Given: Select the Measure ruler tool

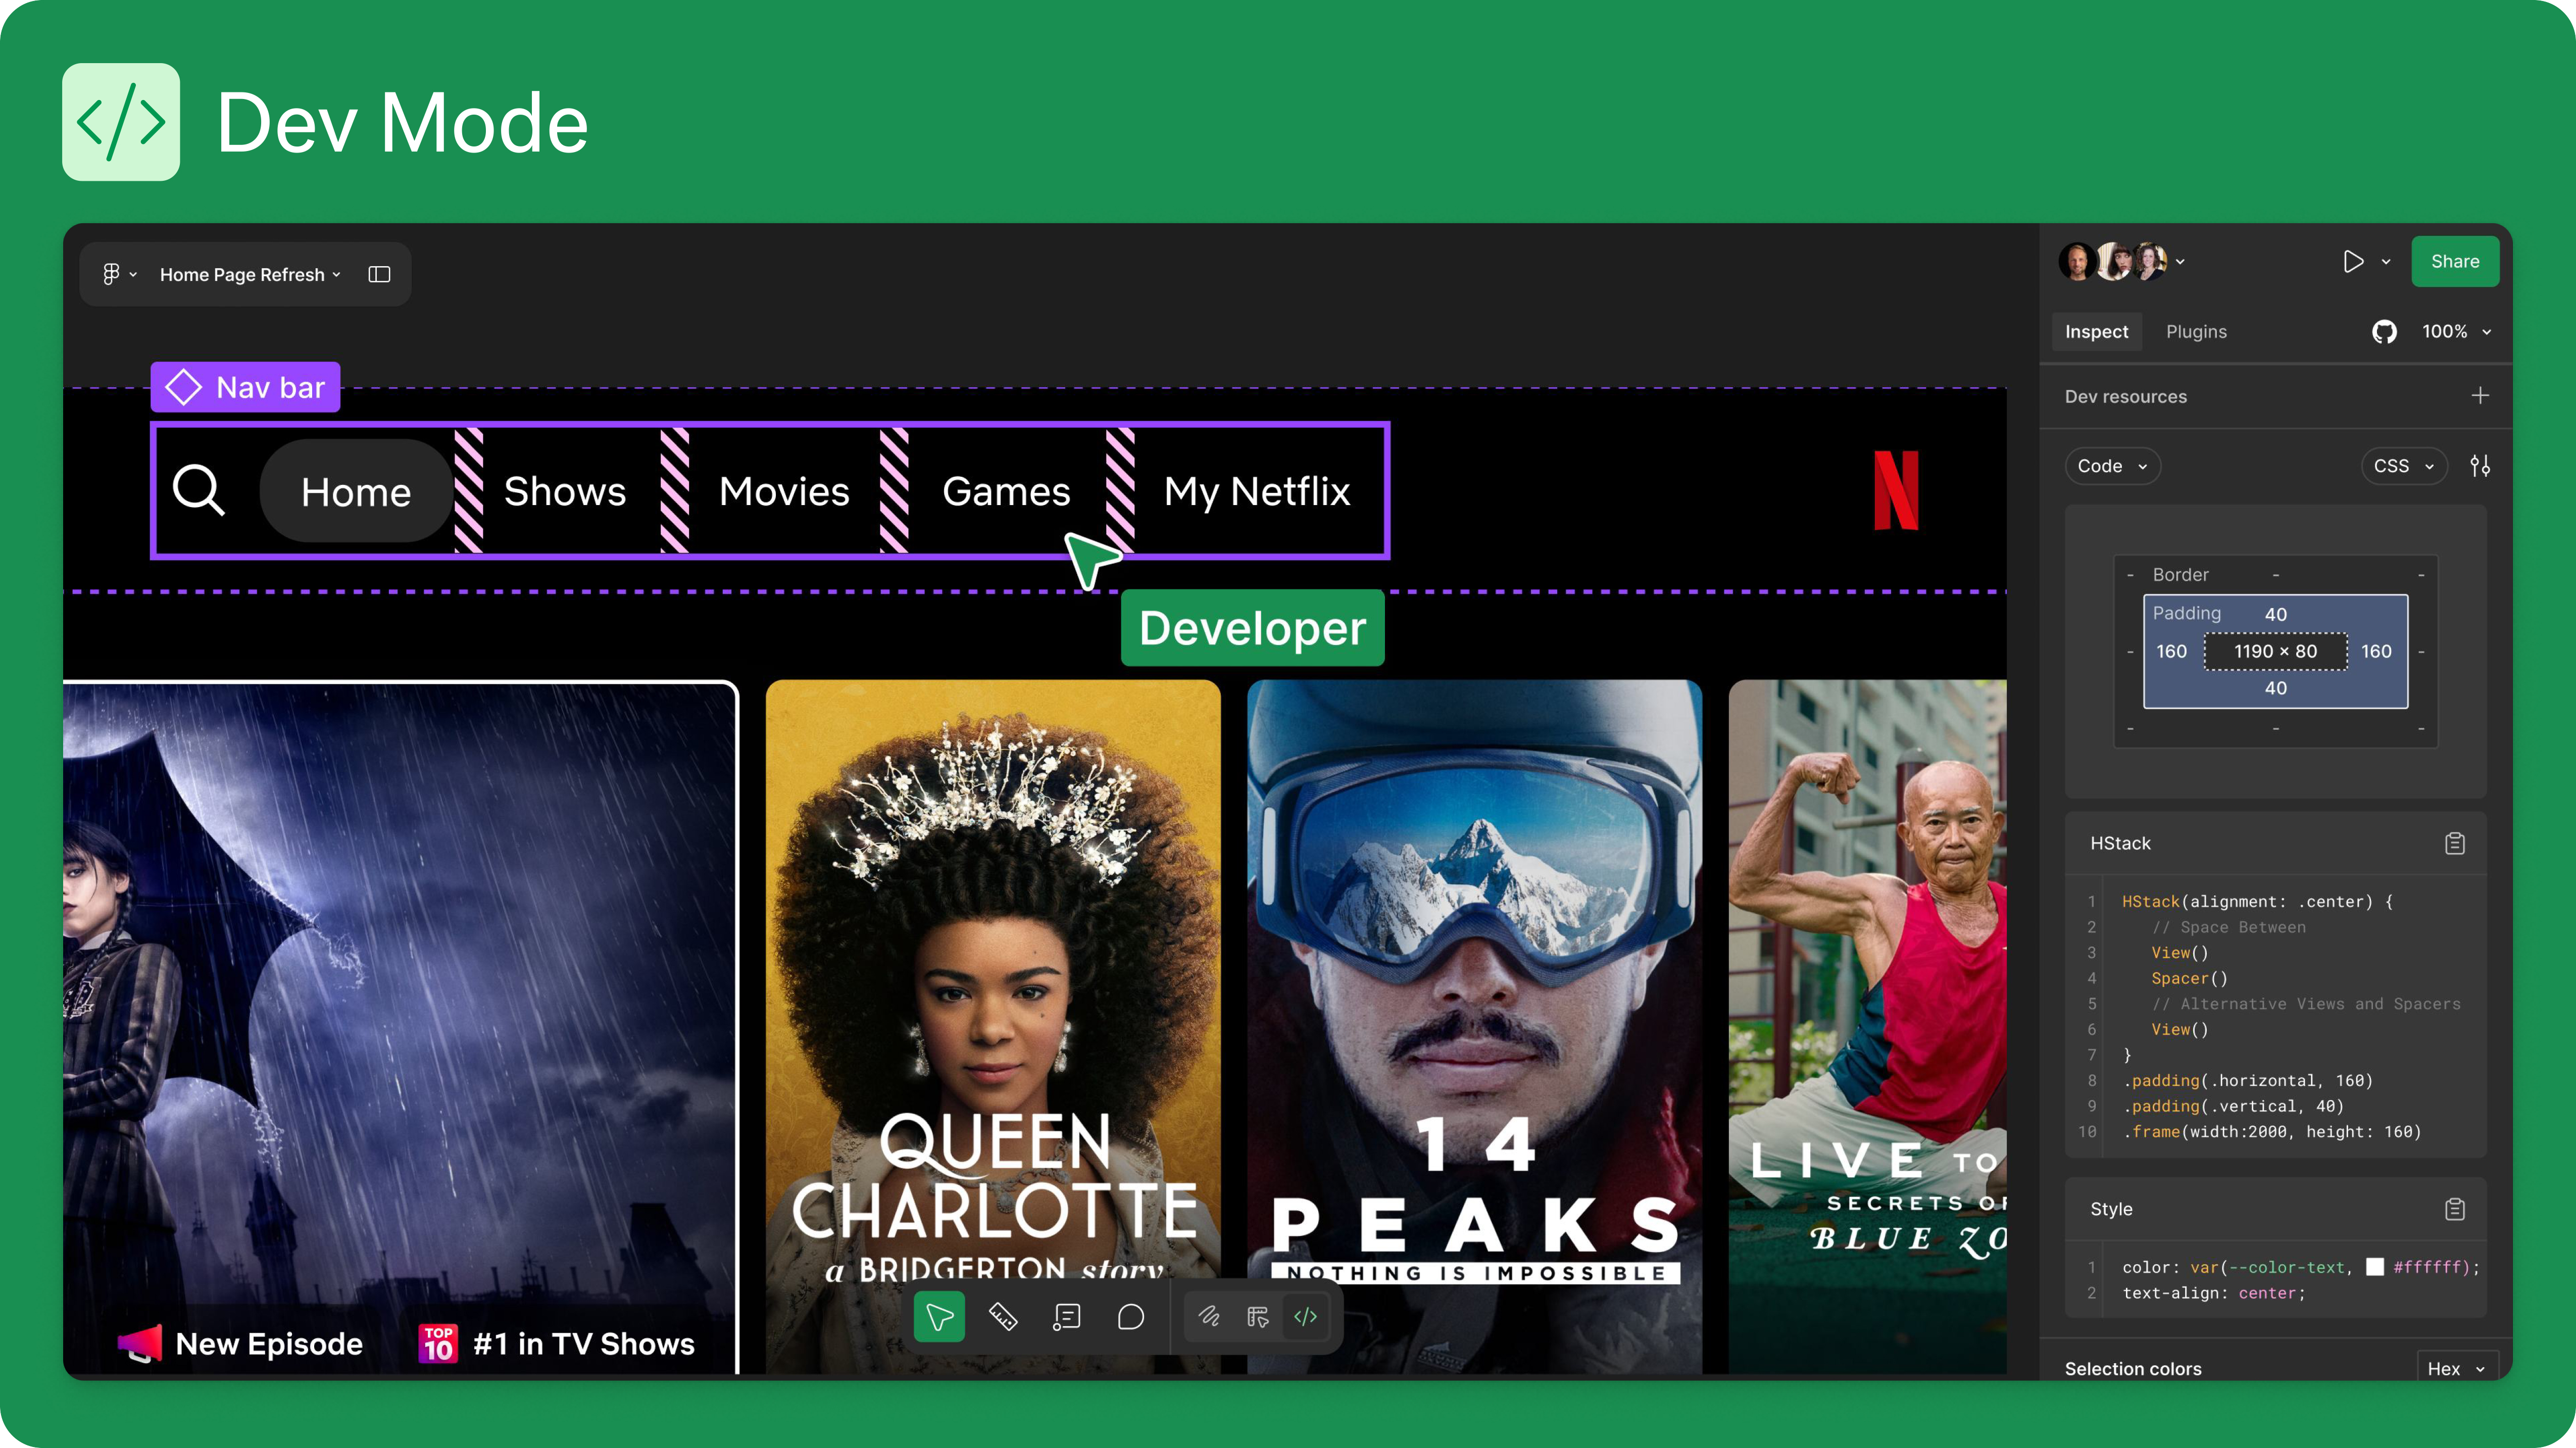Looking at the screenshot, I should [1003, 1317].
